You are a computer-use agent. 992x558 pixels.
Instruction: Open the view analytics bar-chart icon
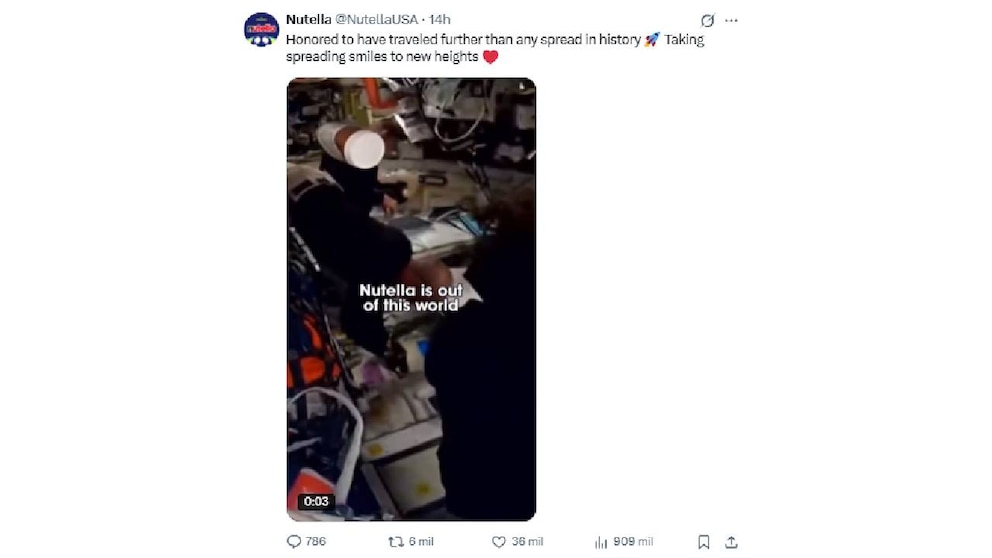601,542
